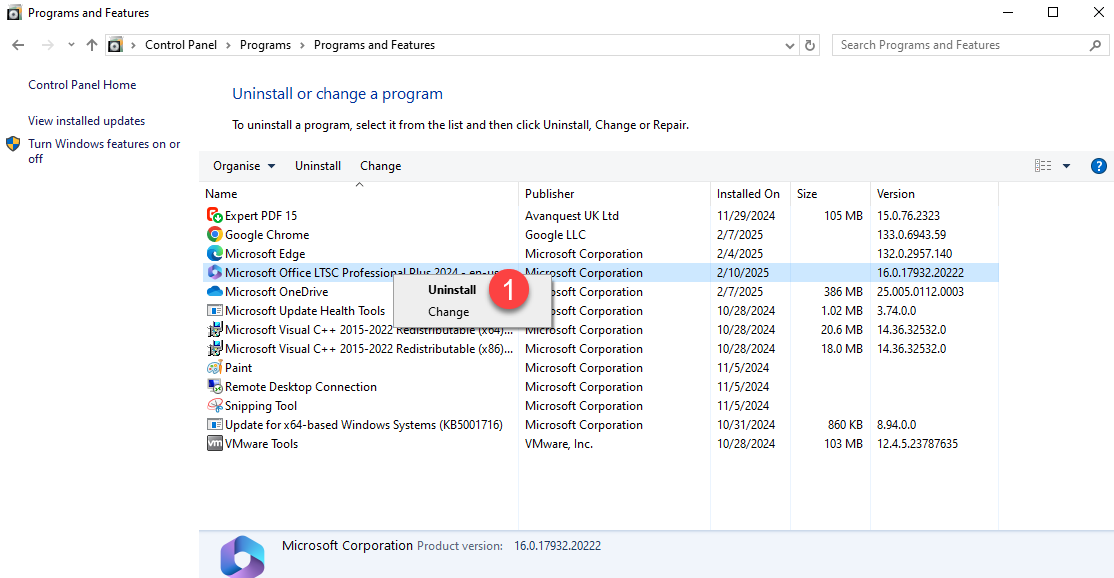
Task: Click the search magnifier icon
Action: 1096,45
